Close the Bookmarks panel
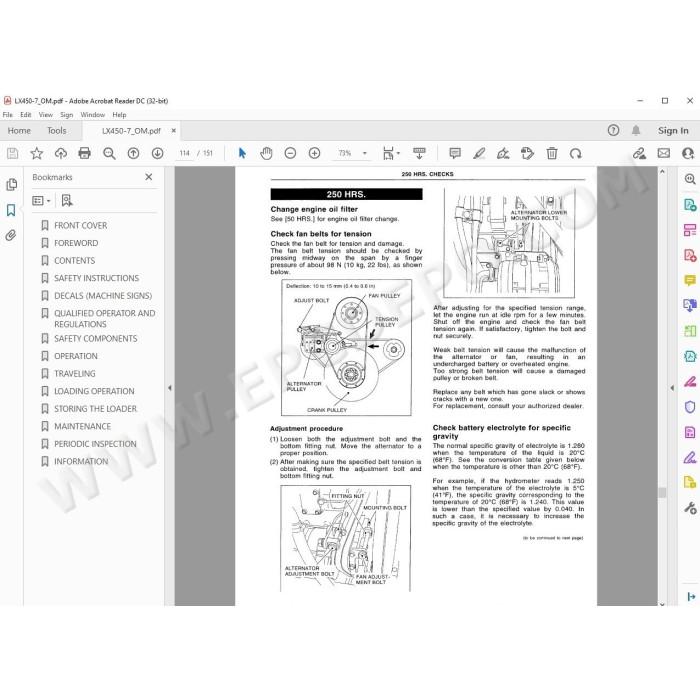This screenshot has width=700, height=700. (149, 177)
